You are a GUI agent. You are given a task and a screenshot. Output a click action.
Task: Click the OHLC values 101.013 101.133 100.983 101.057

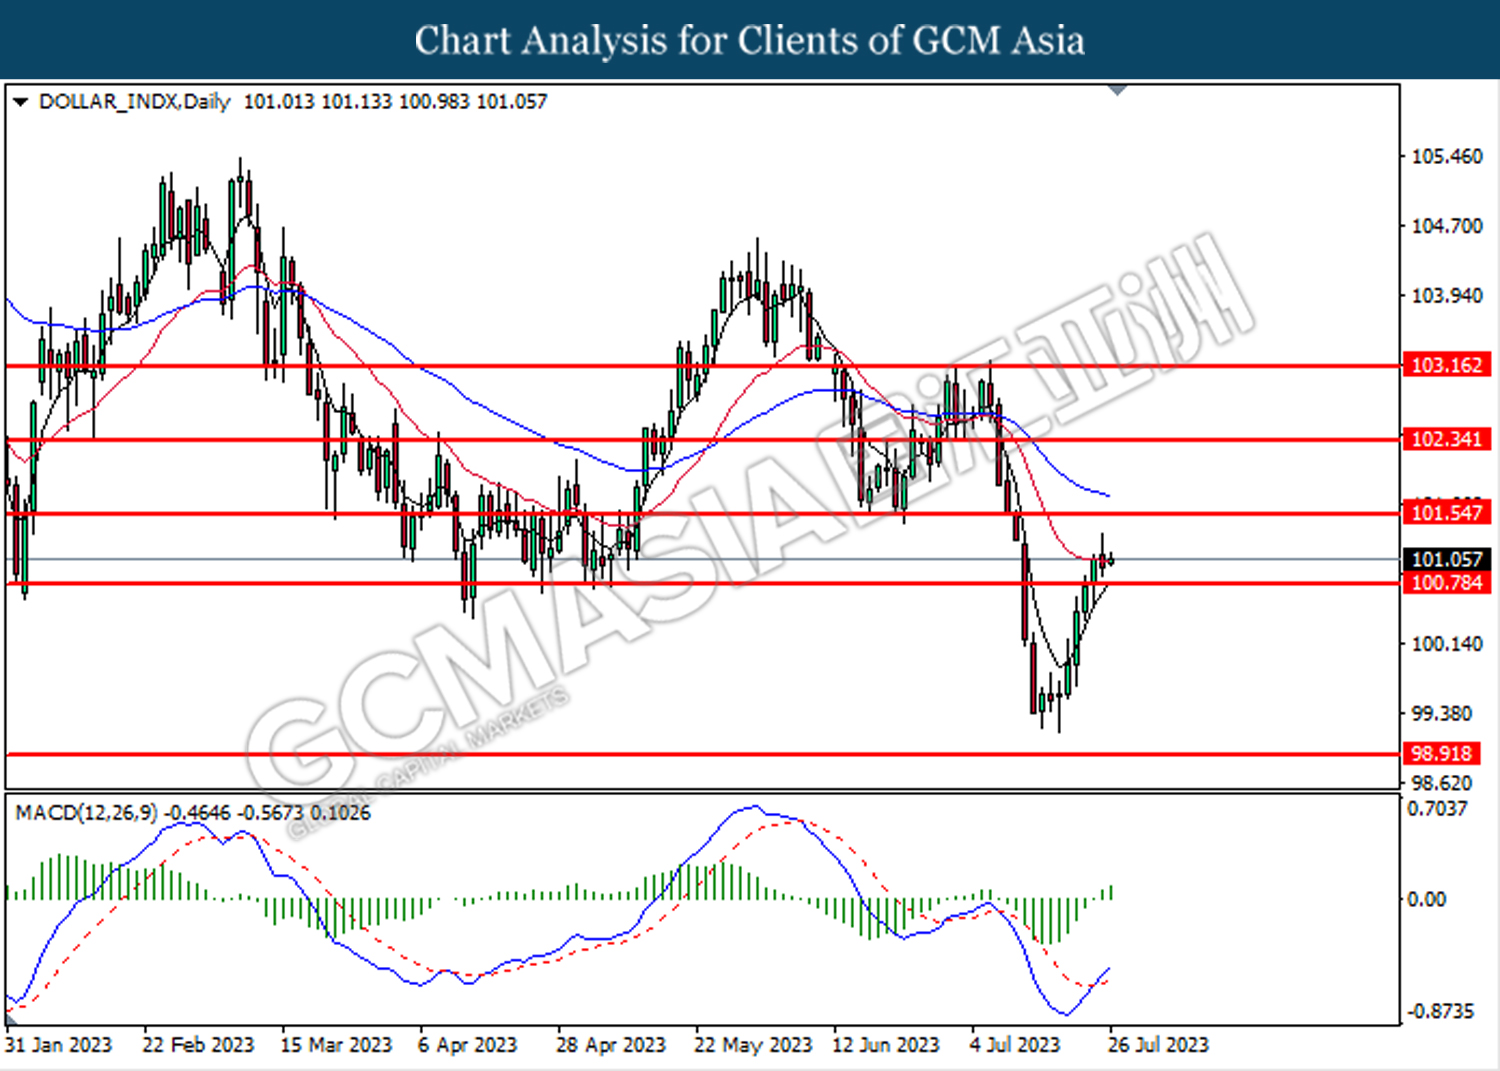pos(396,102)
